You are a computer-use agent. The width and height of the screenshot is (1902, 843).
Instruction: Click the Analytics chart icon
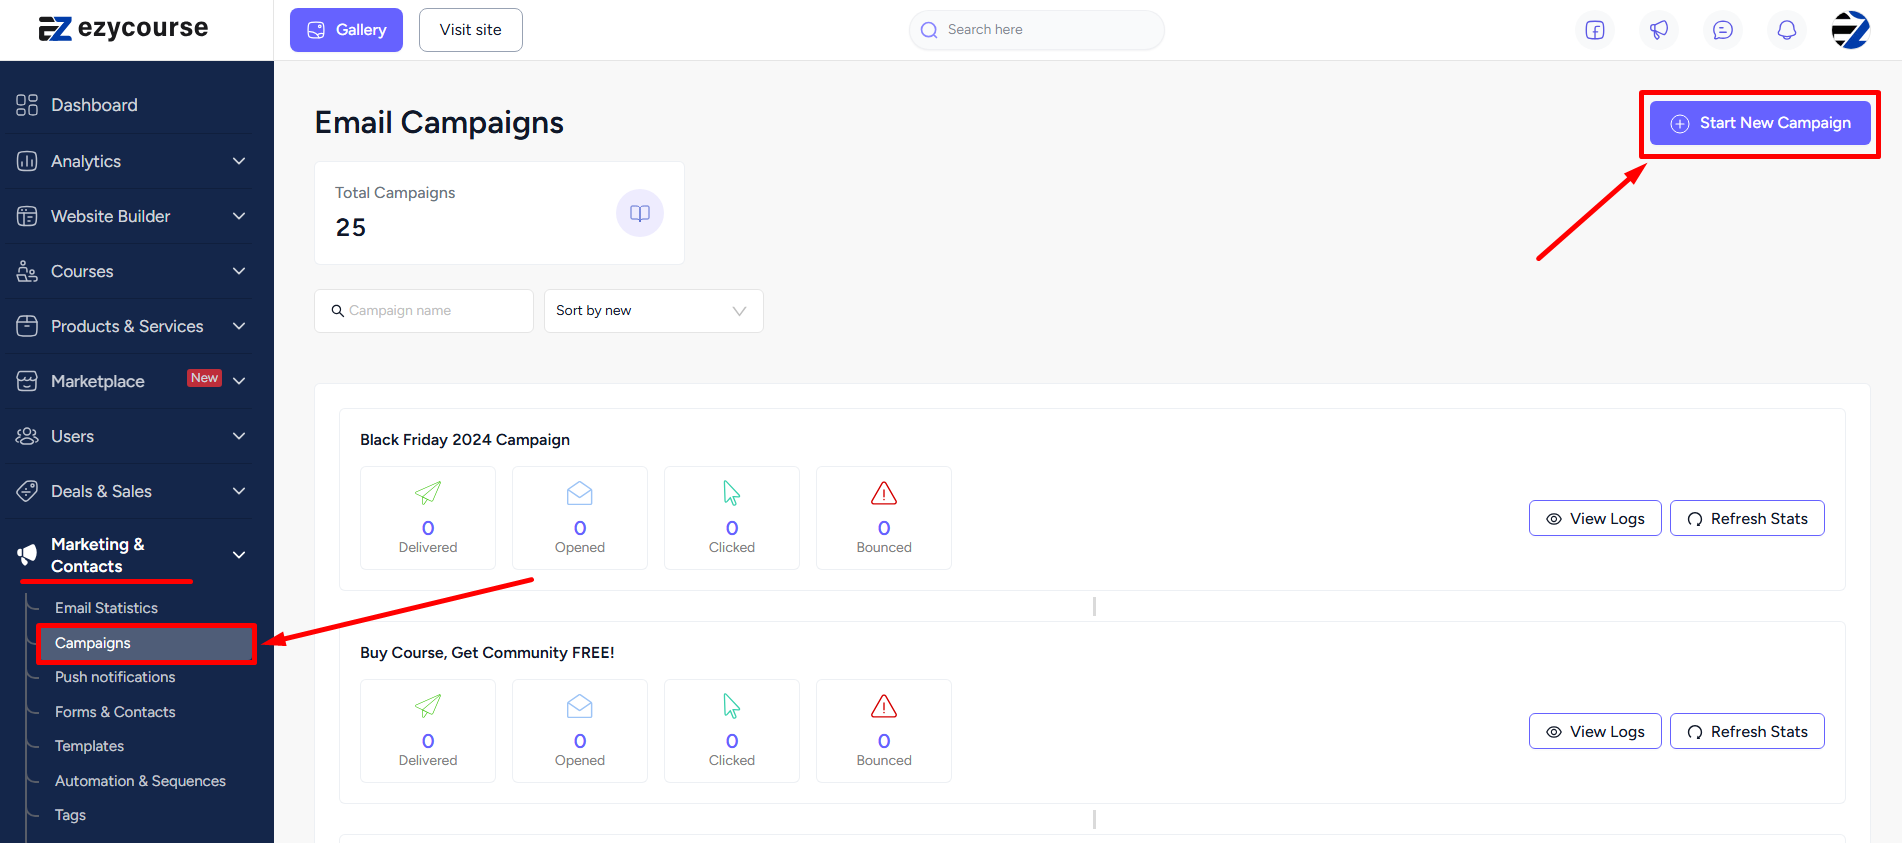27,161
